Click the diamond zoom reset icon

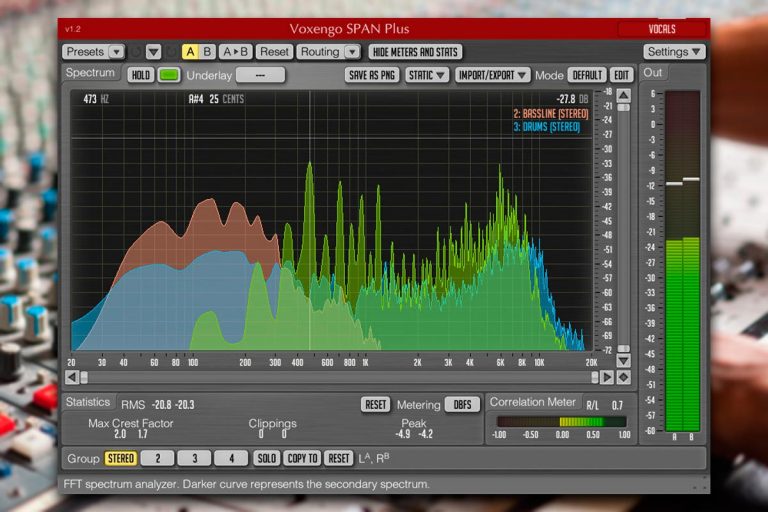coord(624,377)
